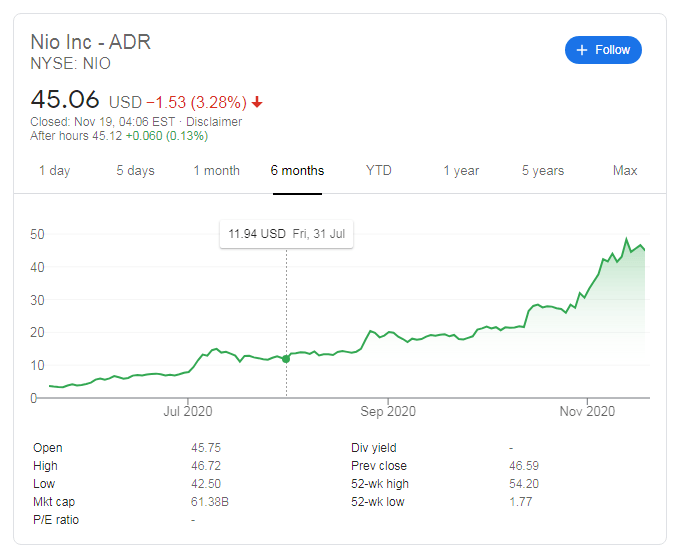The height and width of the screenshot is (549, 682).
Task: Click the P/E ratio label
Action: tap(56, 520)
